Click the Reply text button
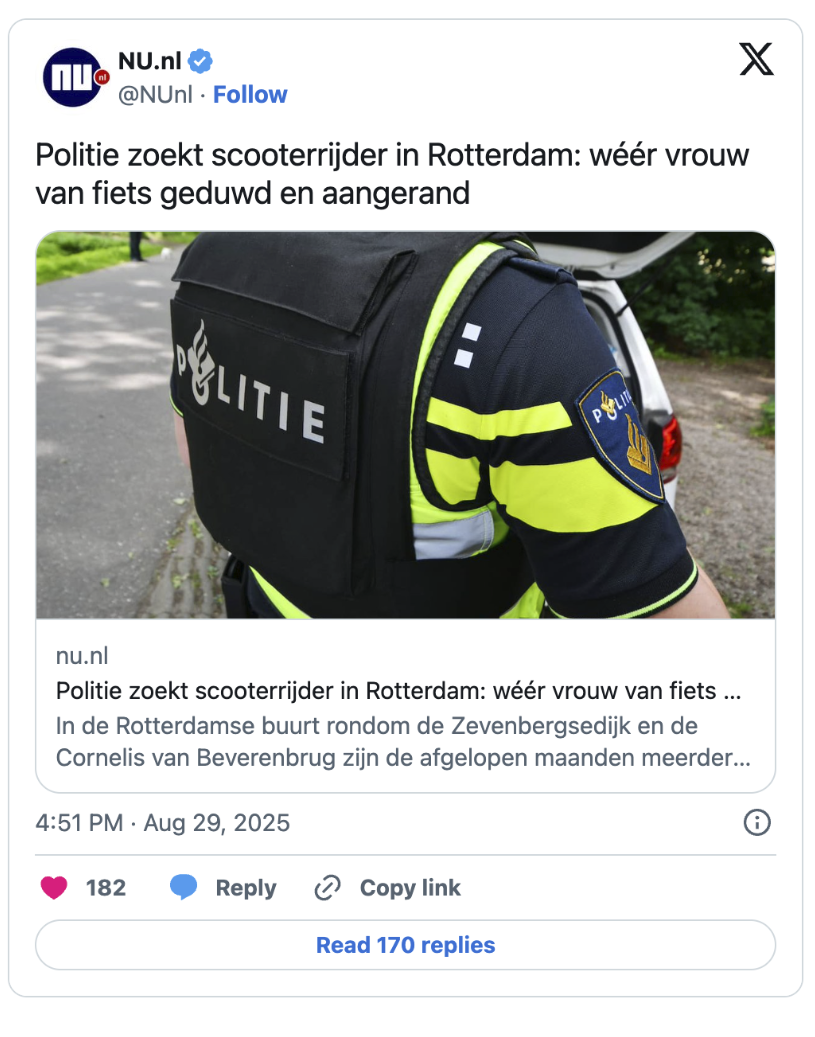Viewport: 815px width, 1037px height. click(x=246, y=888)
